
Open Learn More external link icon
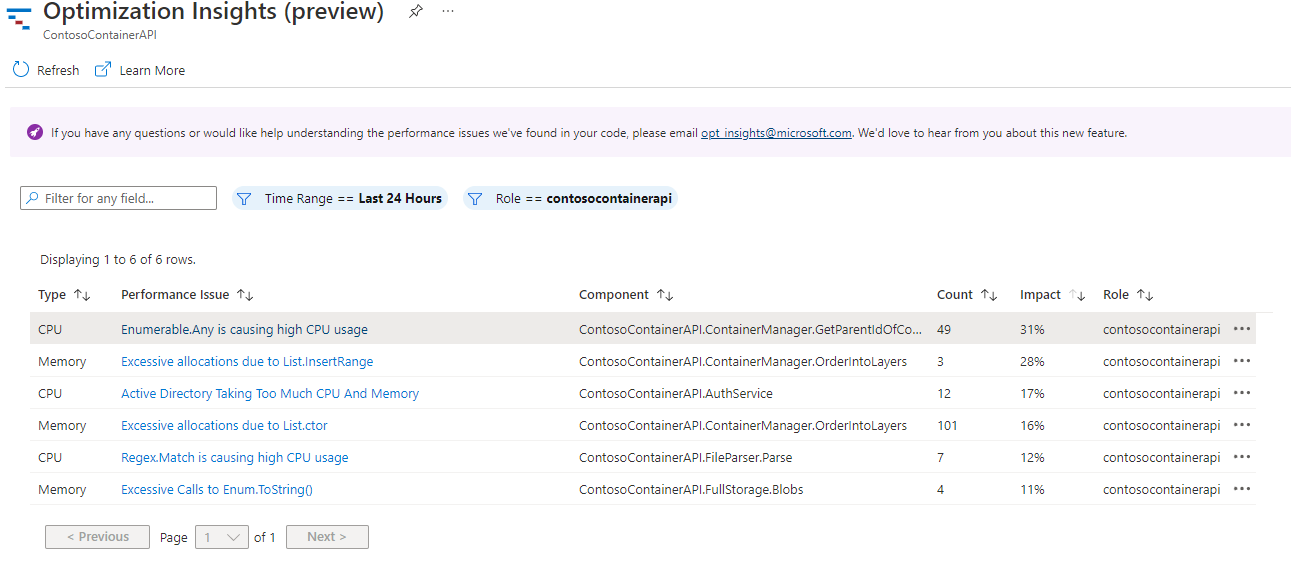coord(102,70)
